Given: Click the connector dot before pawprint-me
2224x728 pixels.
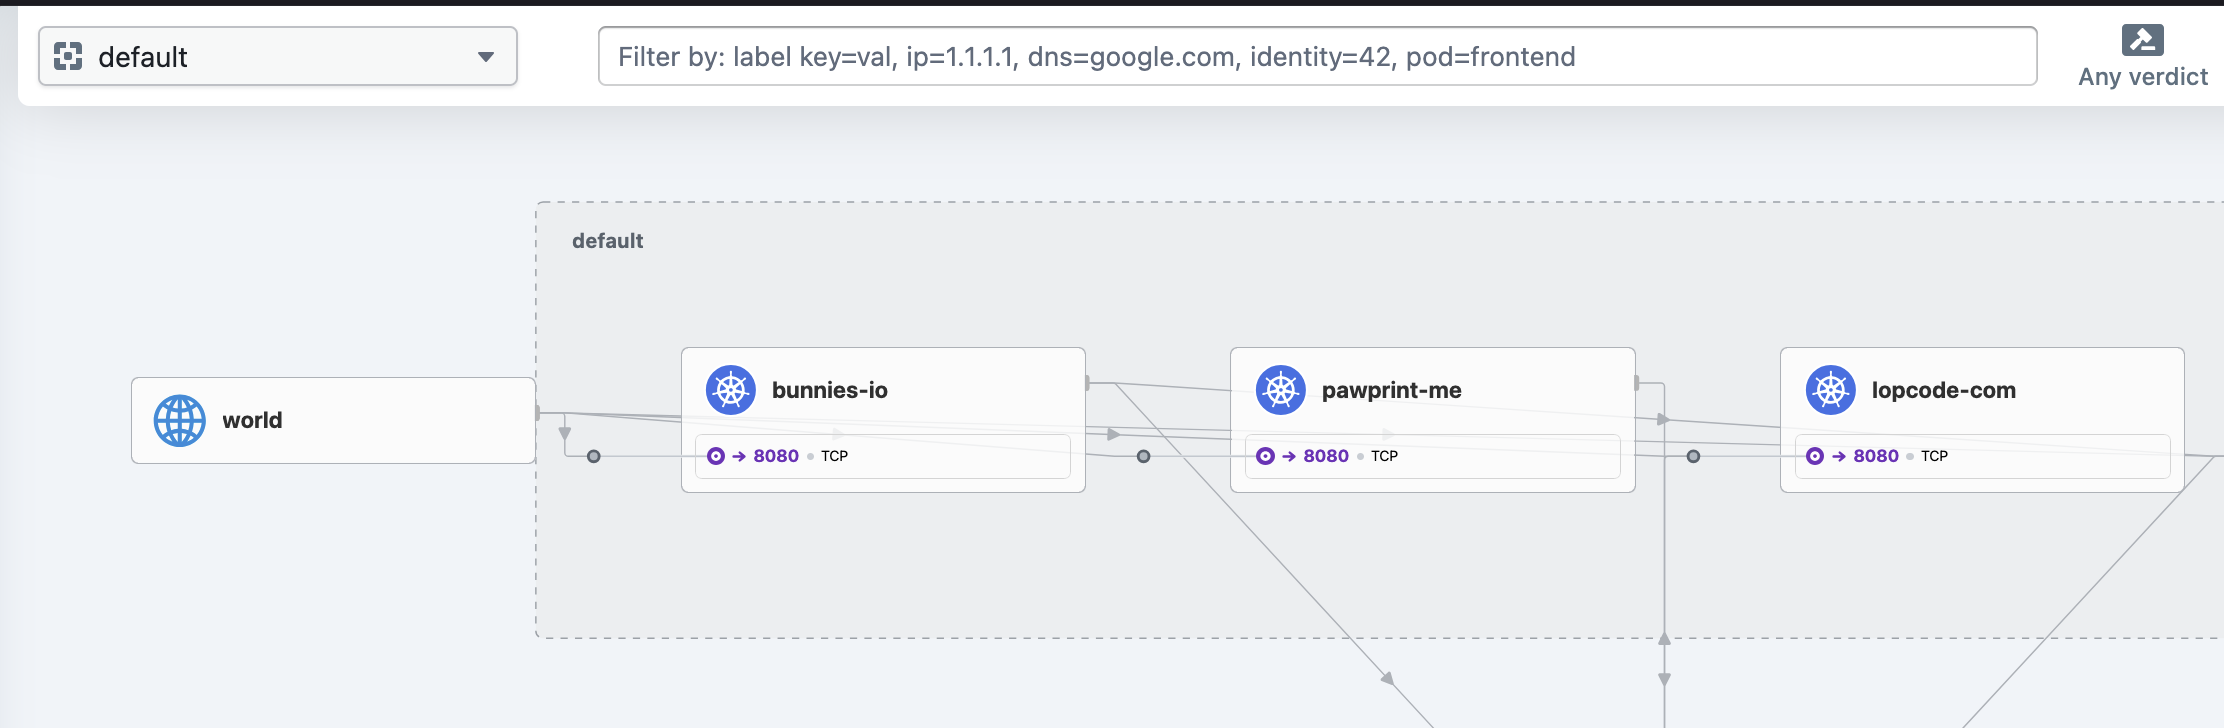Looking at the screenshot, I should point(1144,456).
